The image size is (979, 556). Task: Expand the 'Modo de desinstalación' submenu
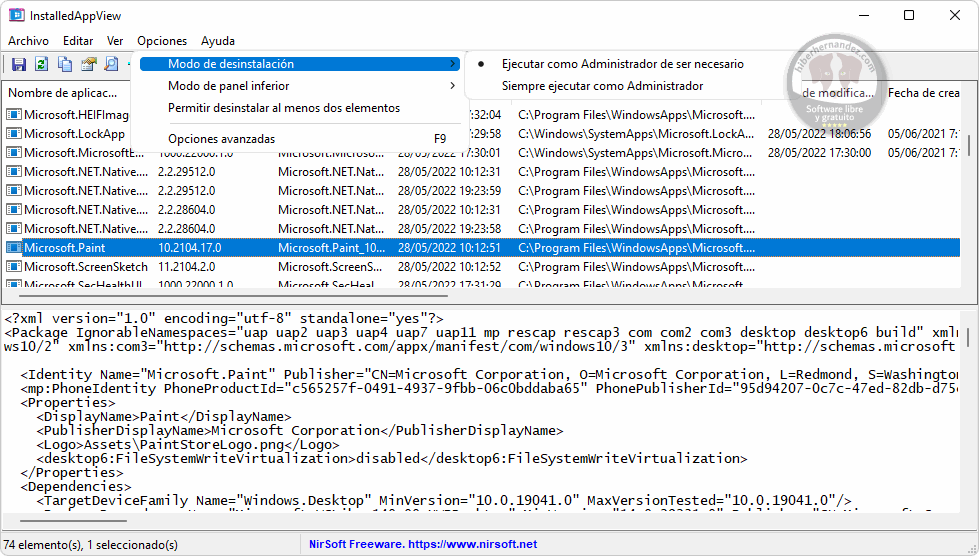tap(300, 64)
